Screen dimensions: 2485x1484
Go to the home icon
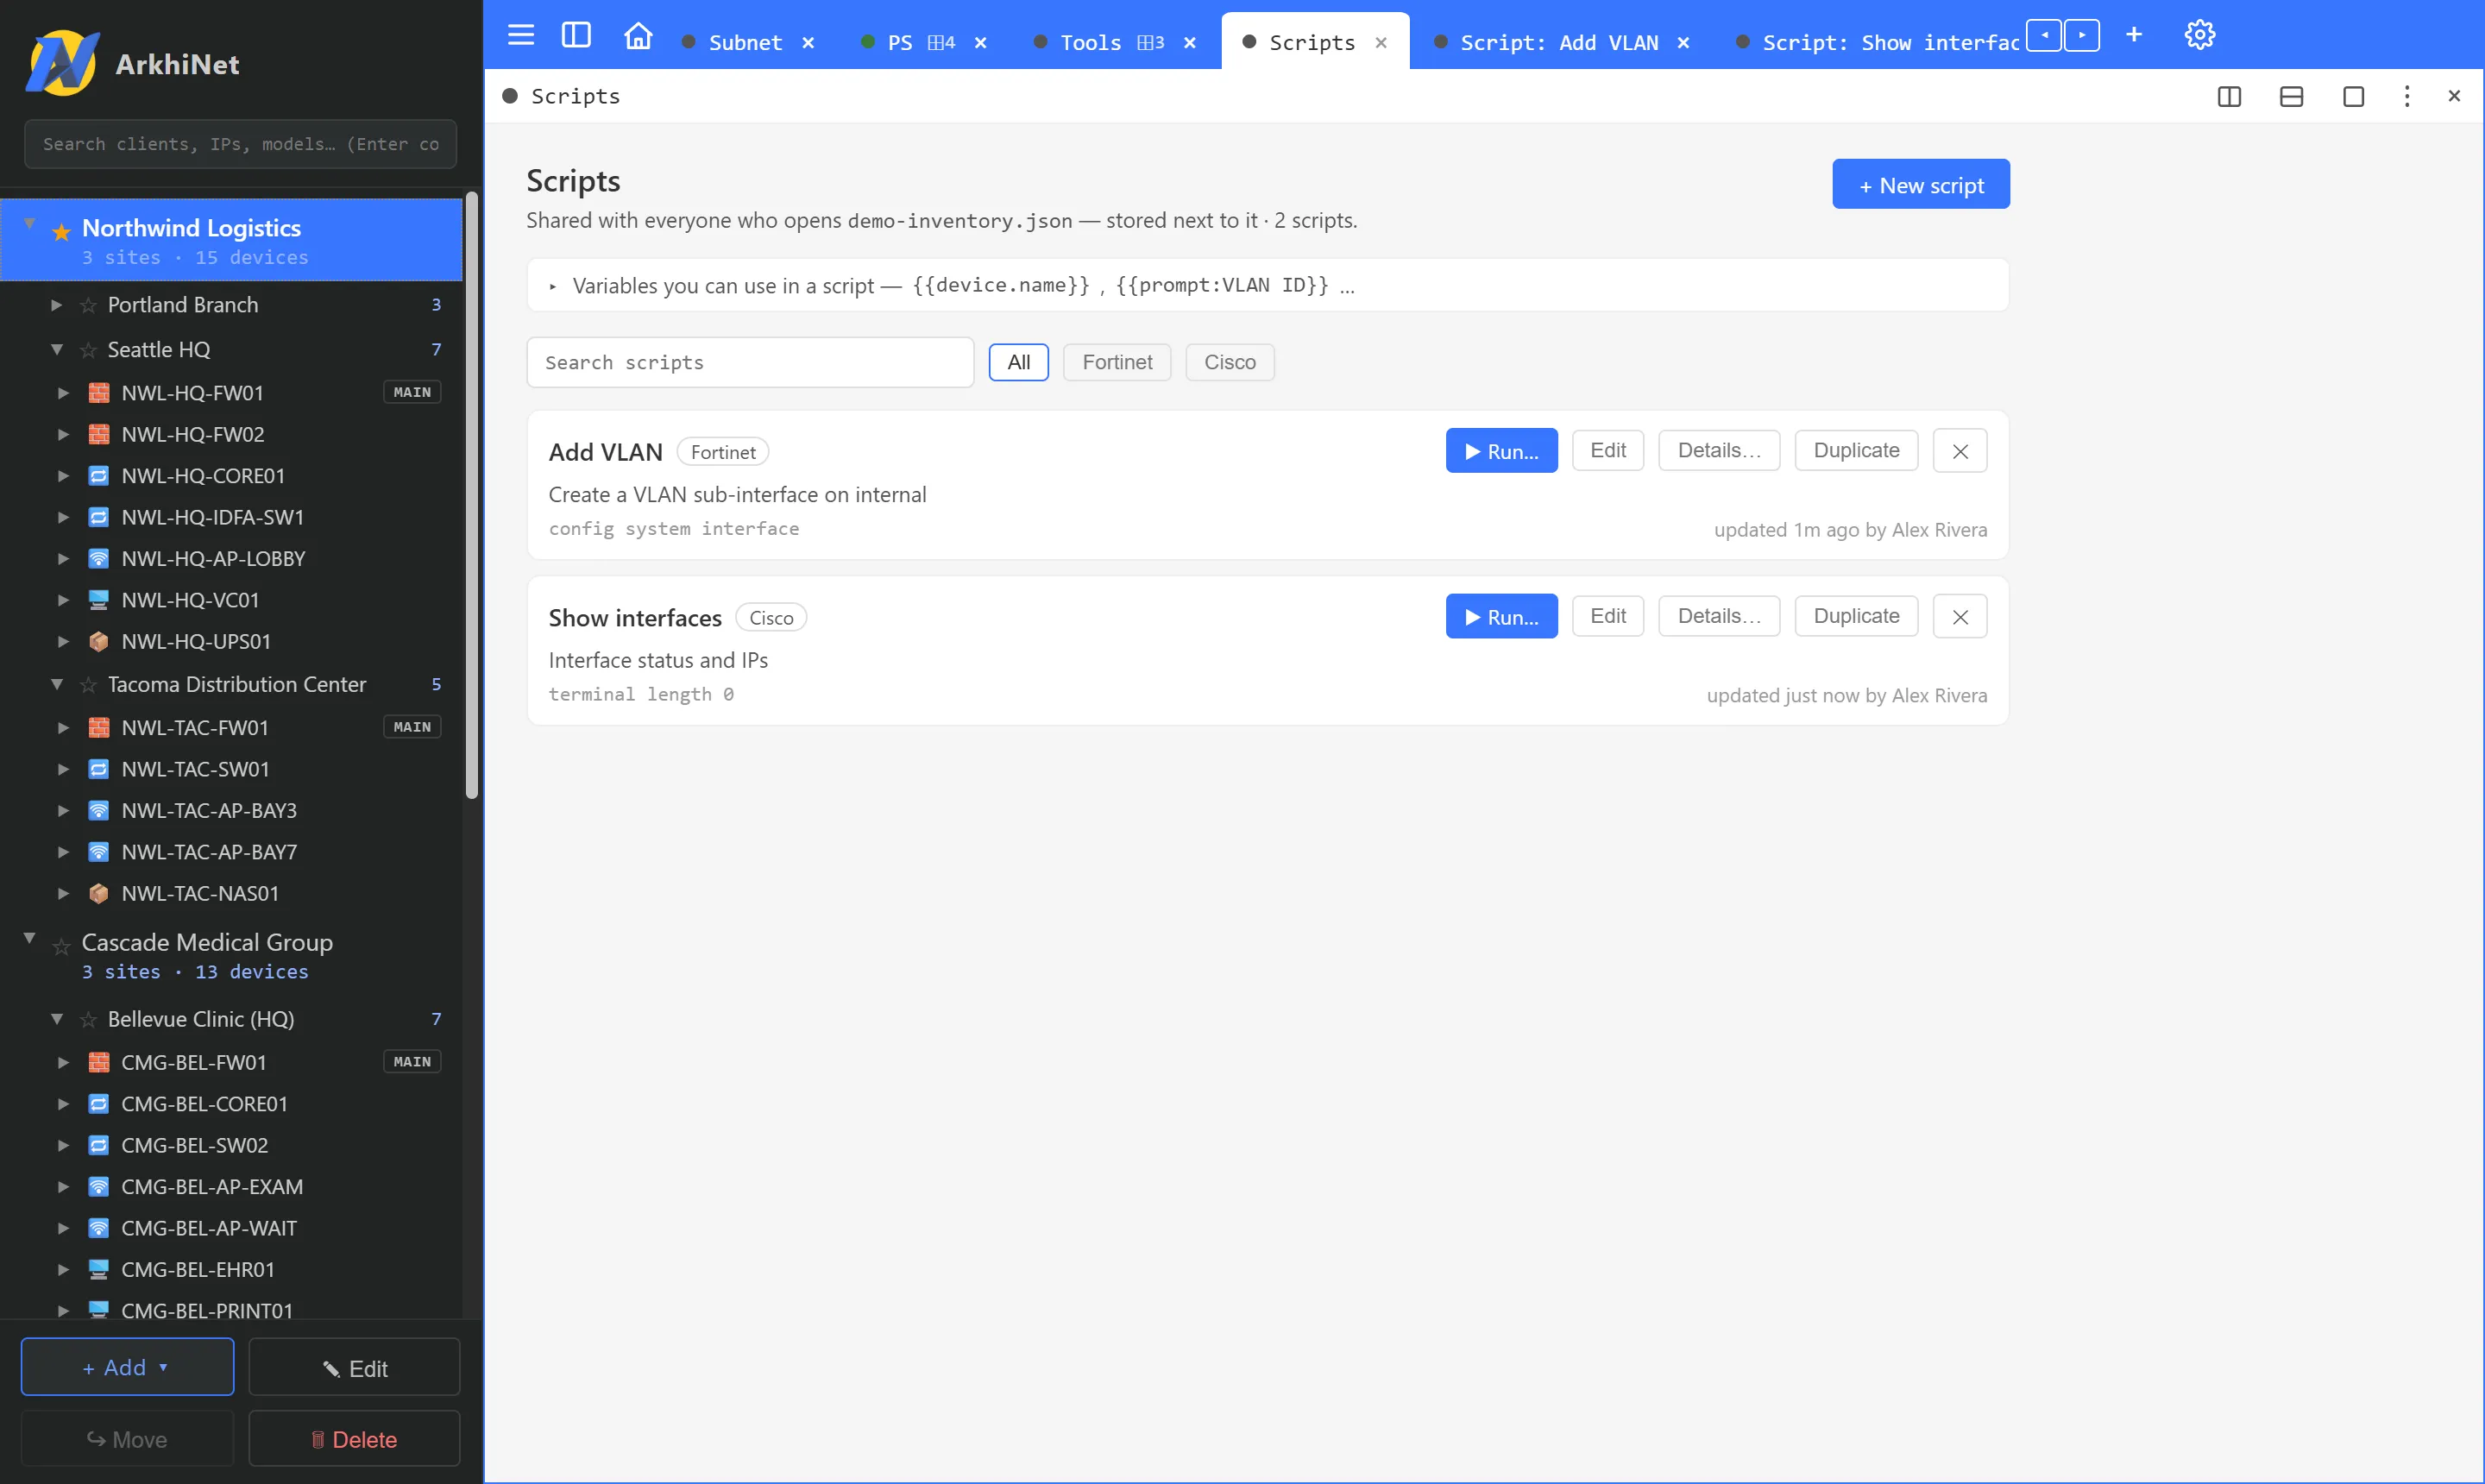click(638, 35)
